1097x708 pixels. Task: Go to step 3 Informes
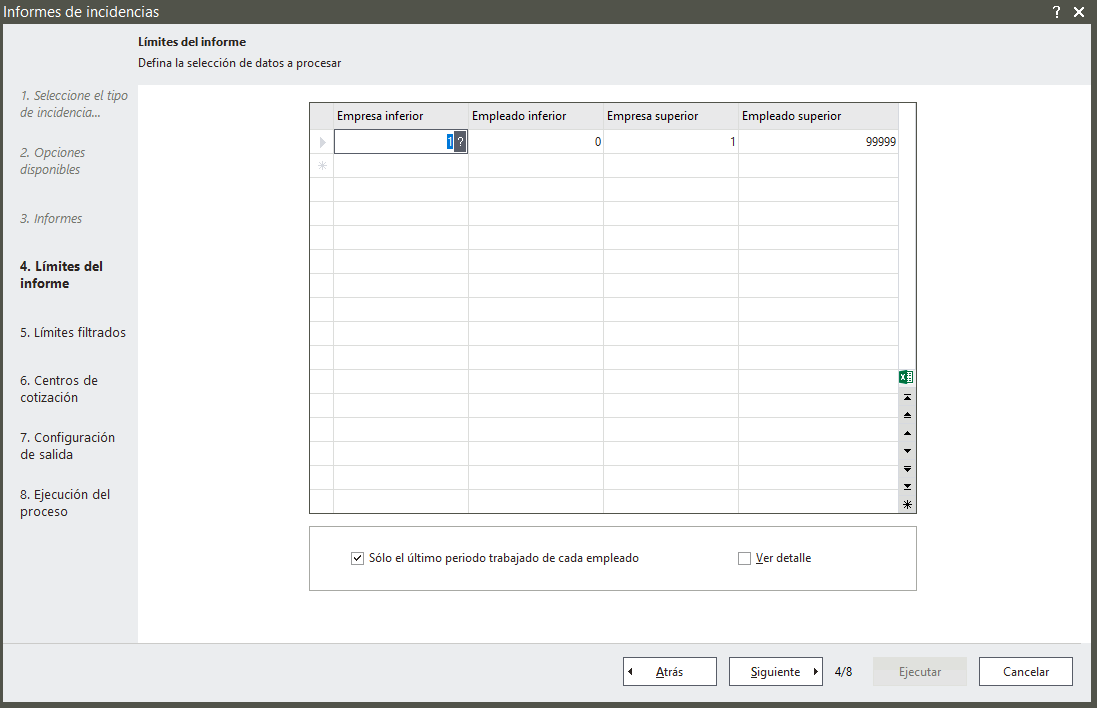[51, 218]
